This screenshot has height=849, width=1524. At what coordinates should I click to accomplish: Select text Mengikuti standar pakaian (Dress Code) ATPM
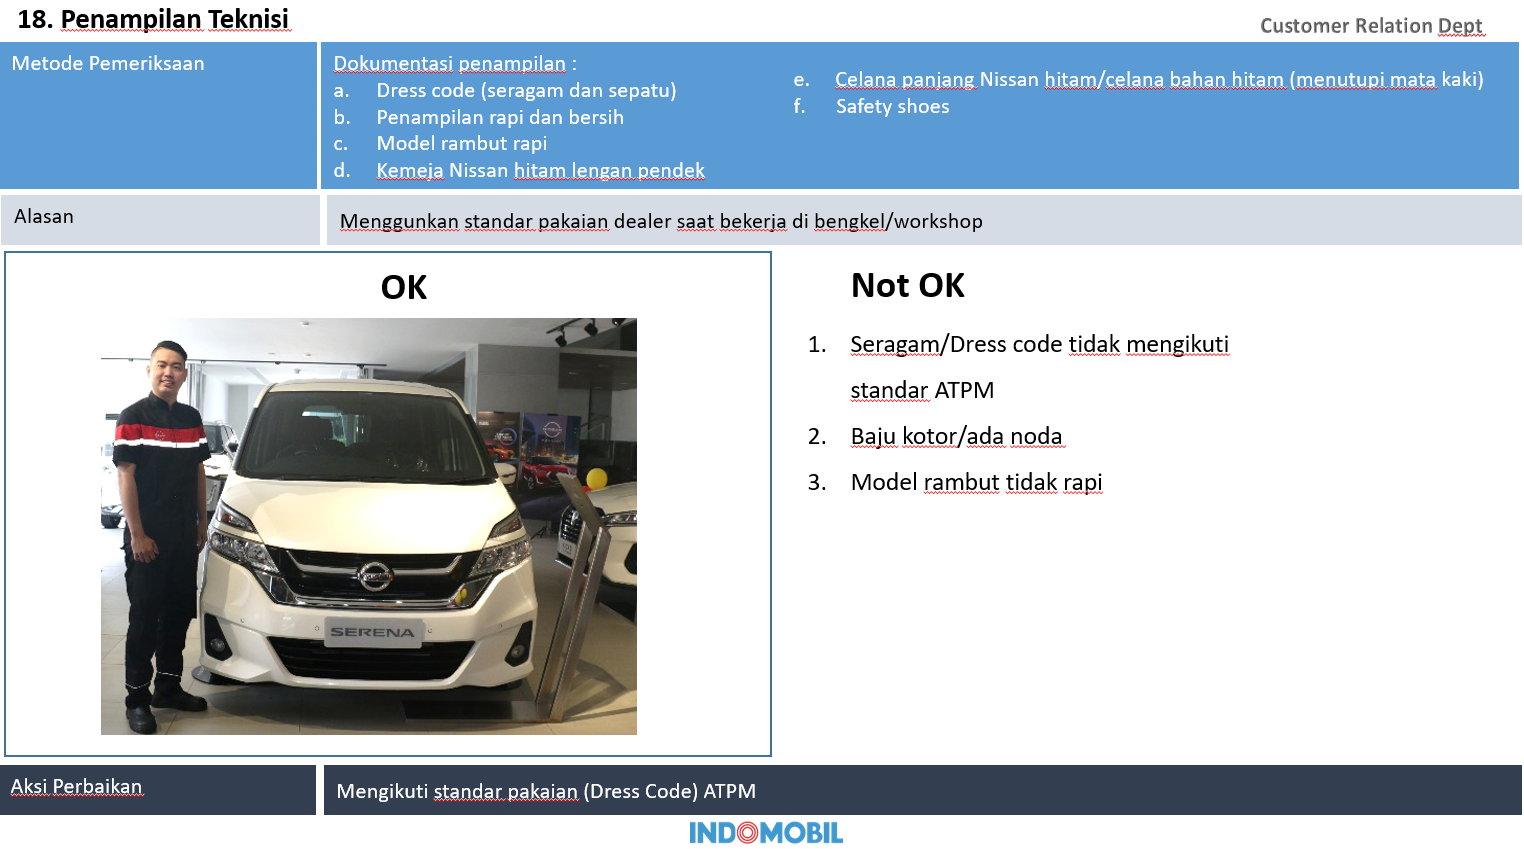click(x=546, y=790)
